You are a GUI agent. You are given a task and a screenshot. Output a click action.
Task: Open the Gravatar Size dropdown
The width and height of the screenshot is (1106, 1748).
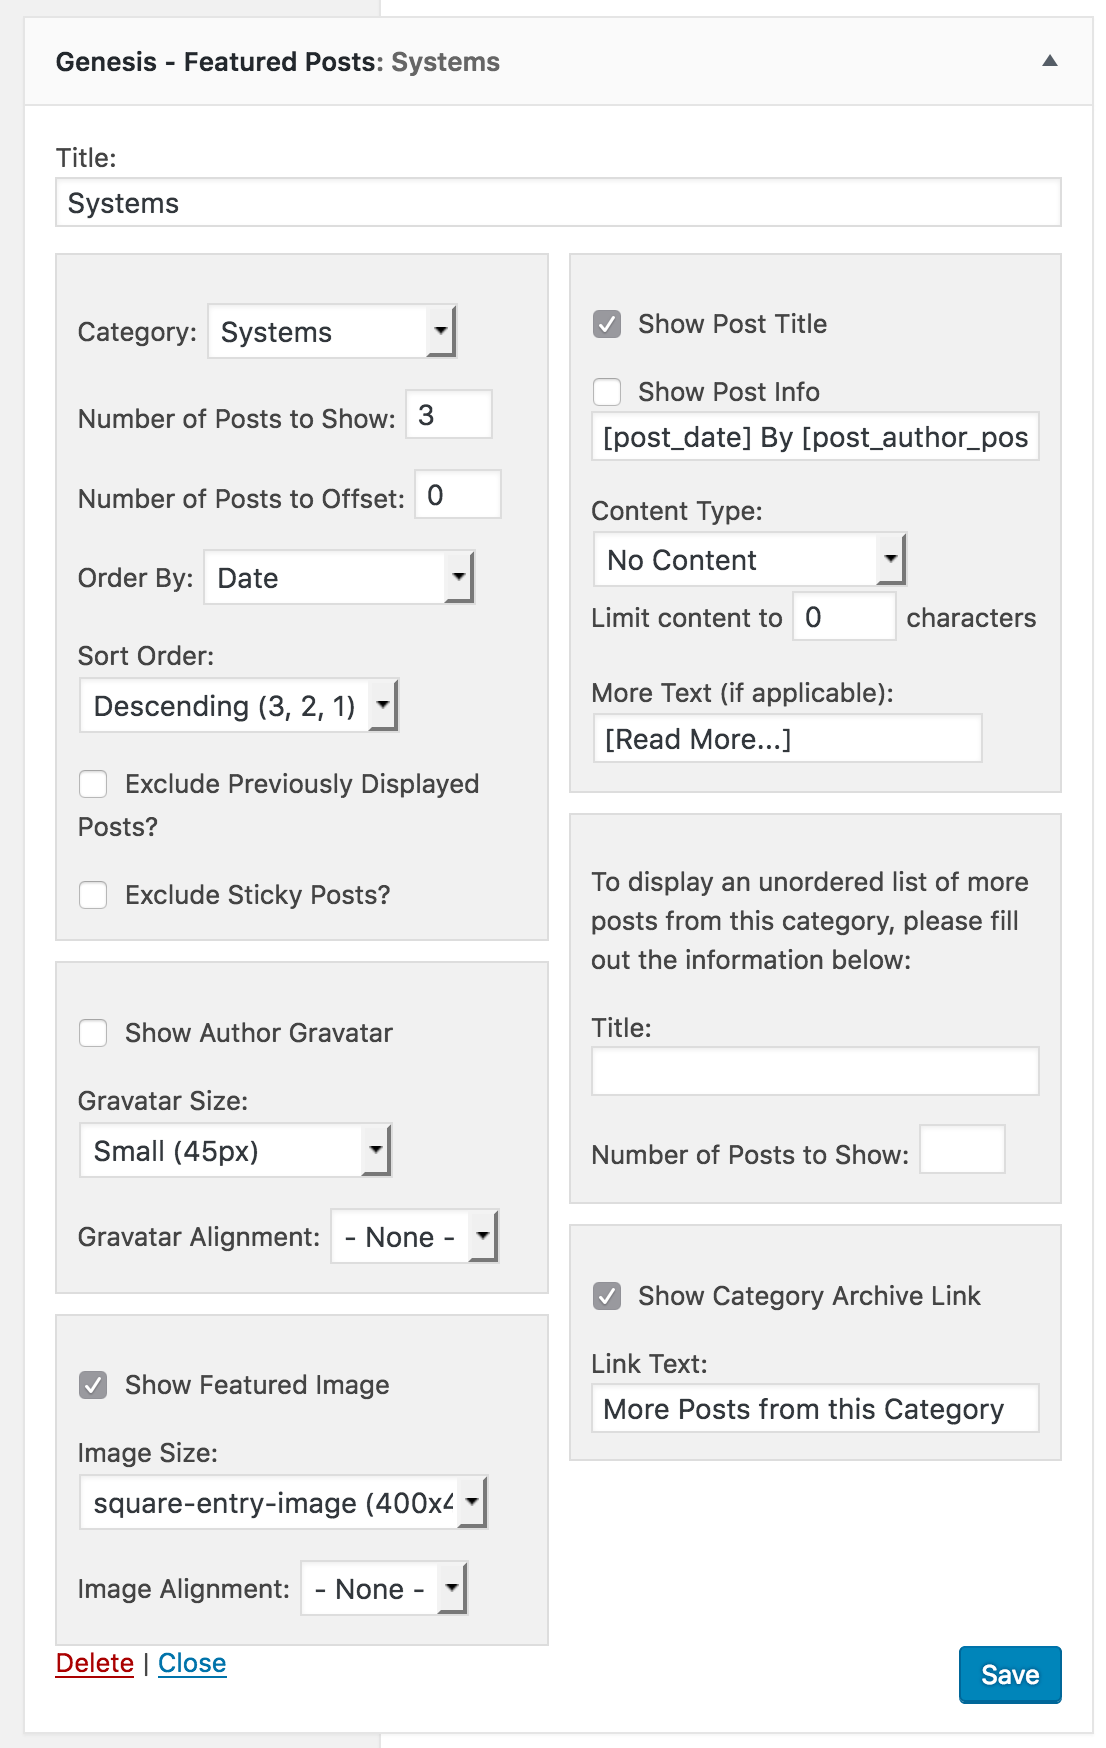[235, 1151]
